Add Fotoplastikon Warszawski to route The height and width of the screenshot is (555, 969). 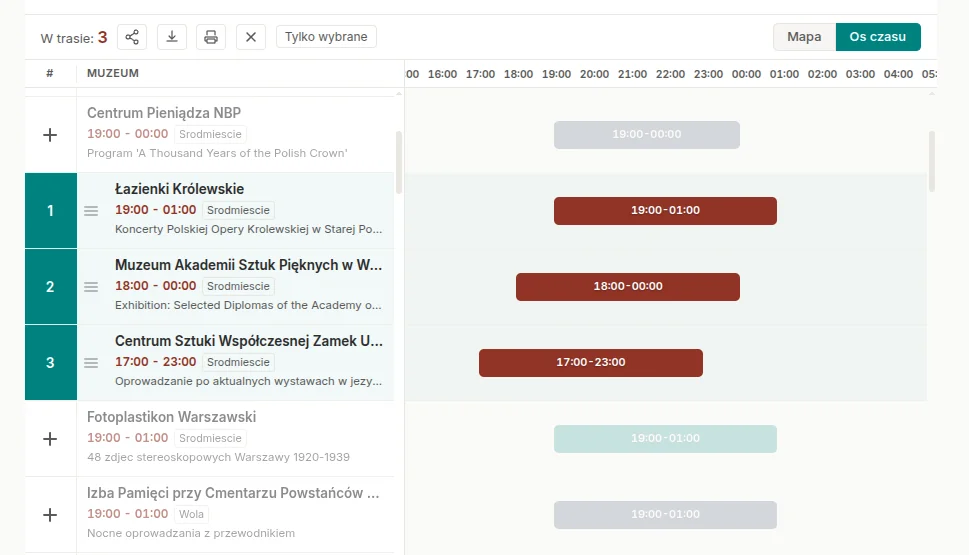50,438
